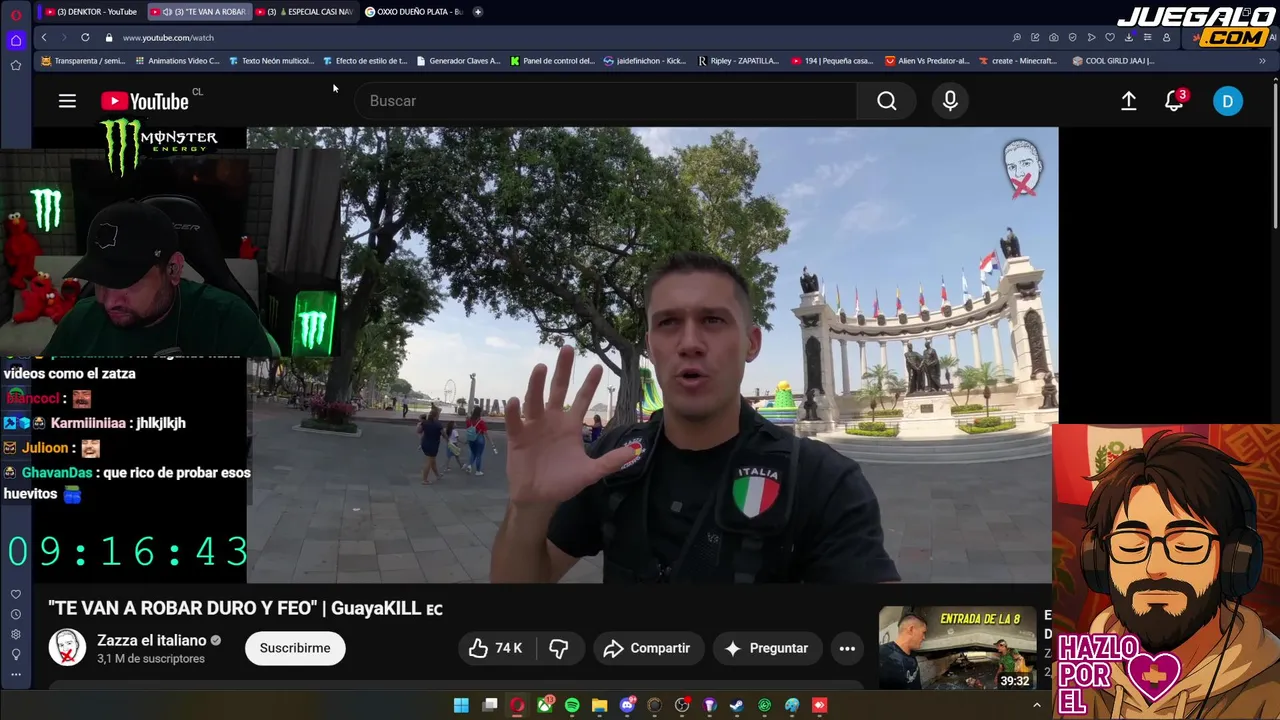Like the video with 74 K
This screenshot has width=1280, height=720.
click(496, 648)
